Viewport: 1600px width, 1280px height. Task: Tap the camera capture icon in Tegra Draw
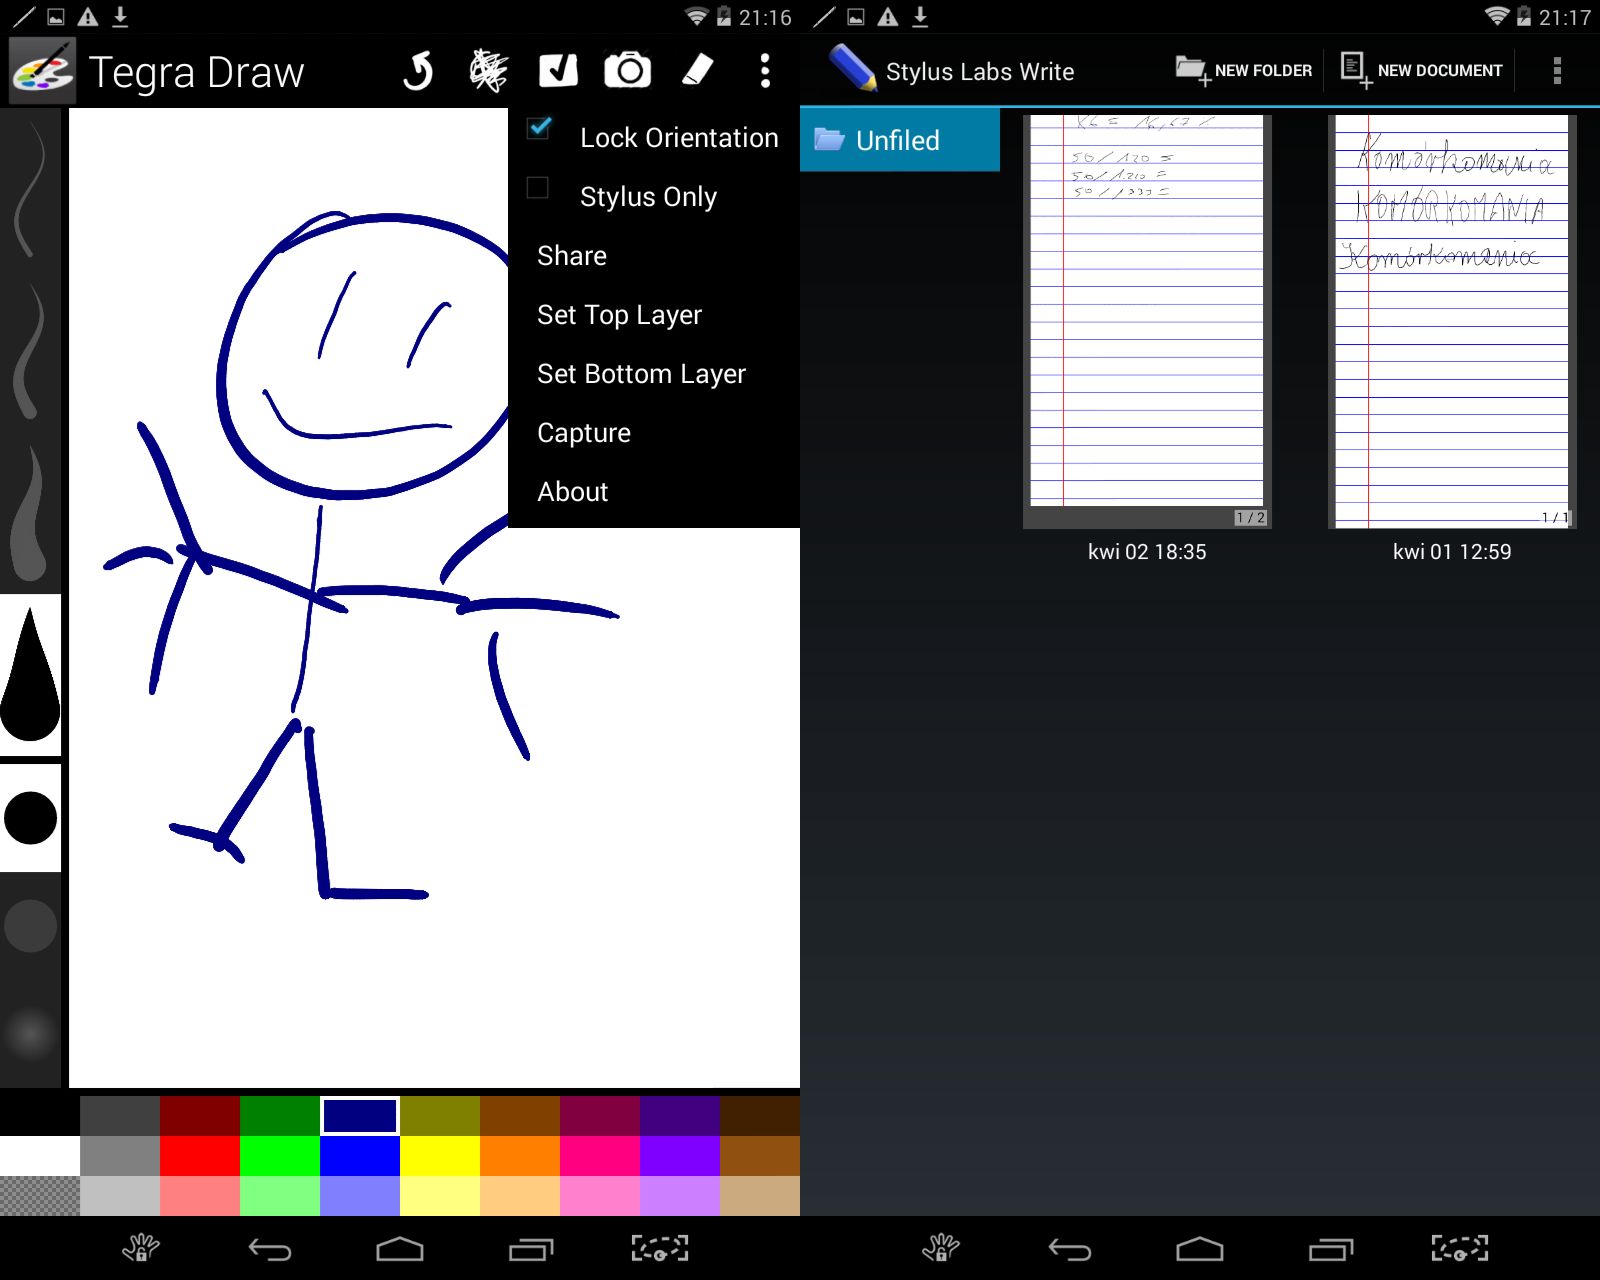tap(628, 71)
